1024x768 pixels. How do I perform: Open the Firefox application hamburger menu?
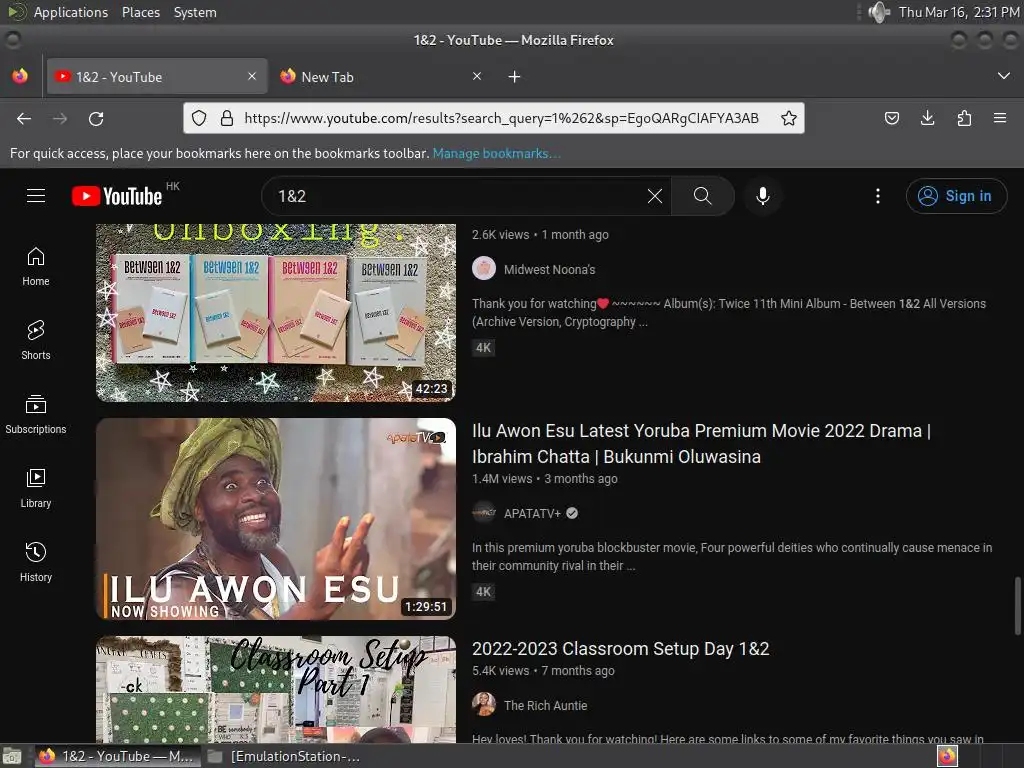1000,118
